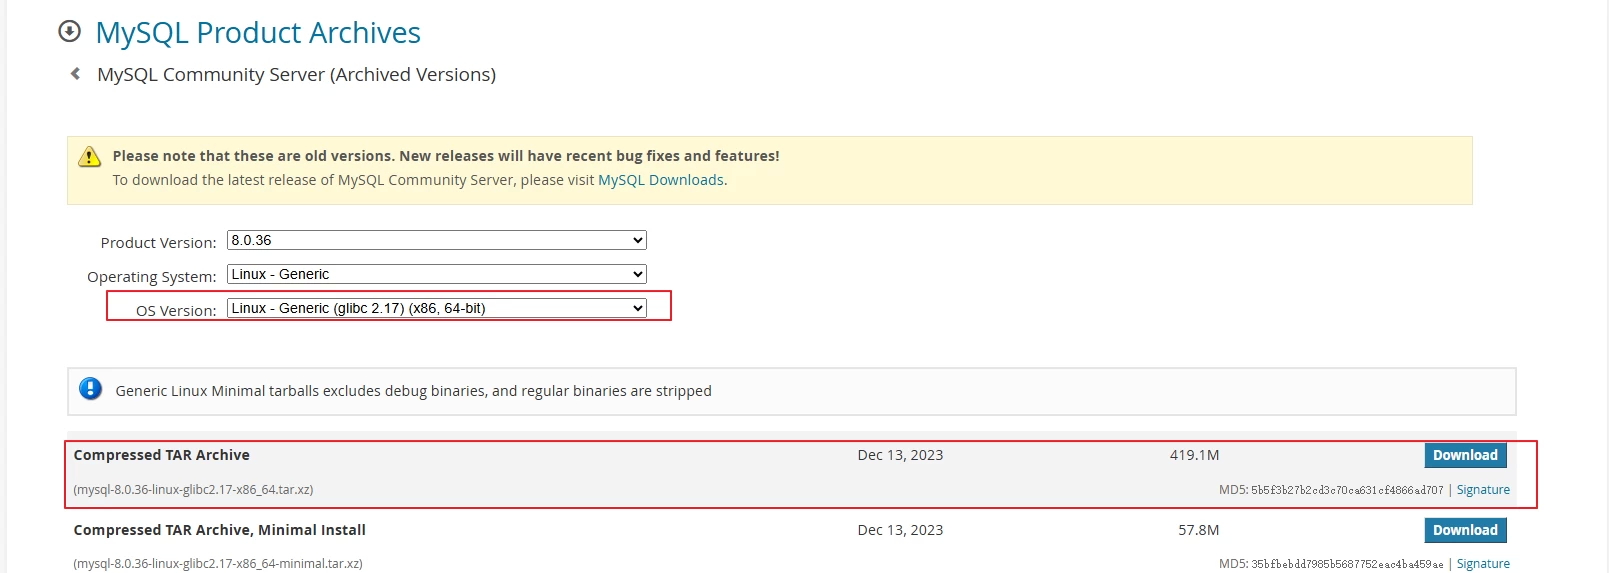Click the x86_64-minimal.tar.xz filename text
The image size is (1609, 573).
point(217,564)
